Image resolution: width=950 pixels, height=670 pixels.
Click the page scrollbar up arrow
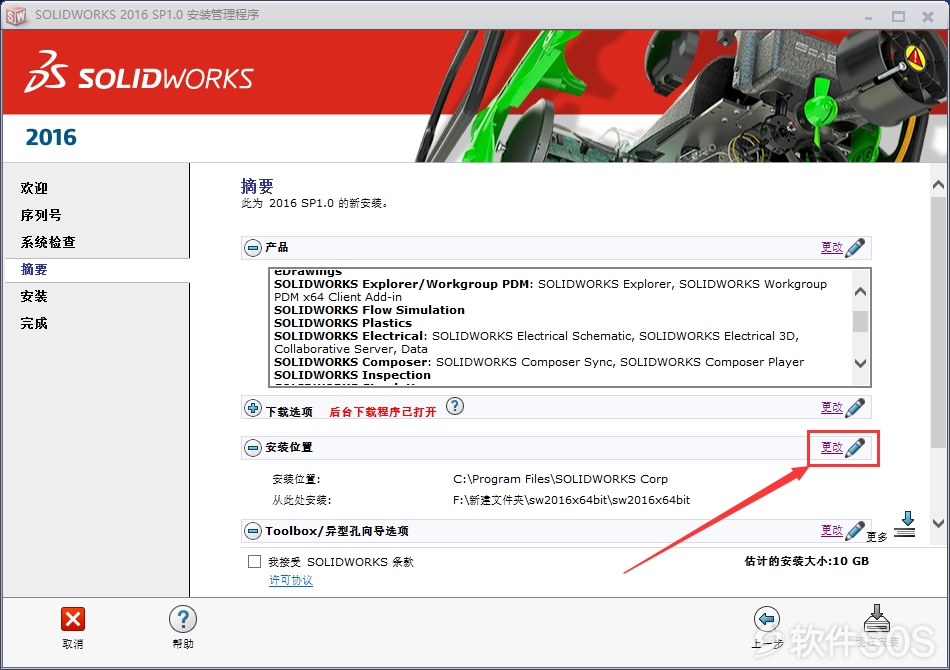938,185
